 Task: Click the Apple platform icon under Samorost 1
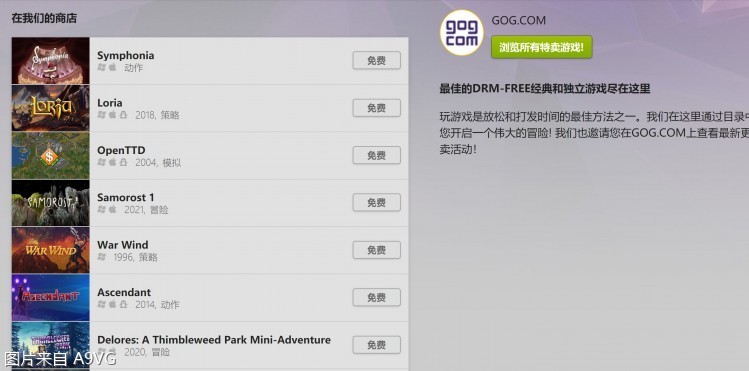(x=113, y=209)
